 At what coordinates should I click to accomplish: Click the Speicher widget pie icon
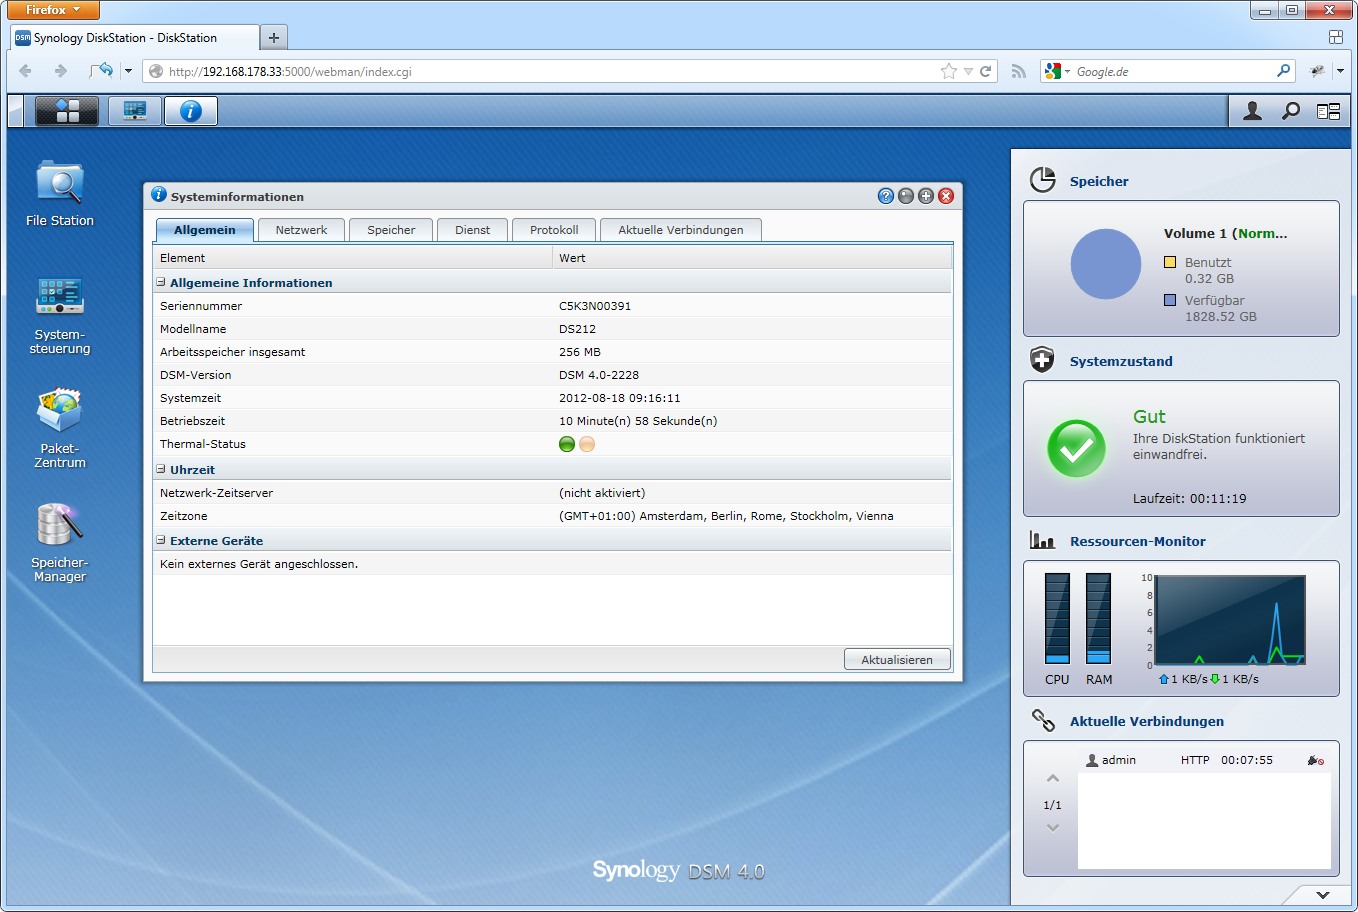(x=1043, y=180)
